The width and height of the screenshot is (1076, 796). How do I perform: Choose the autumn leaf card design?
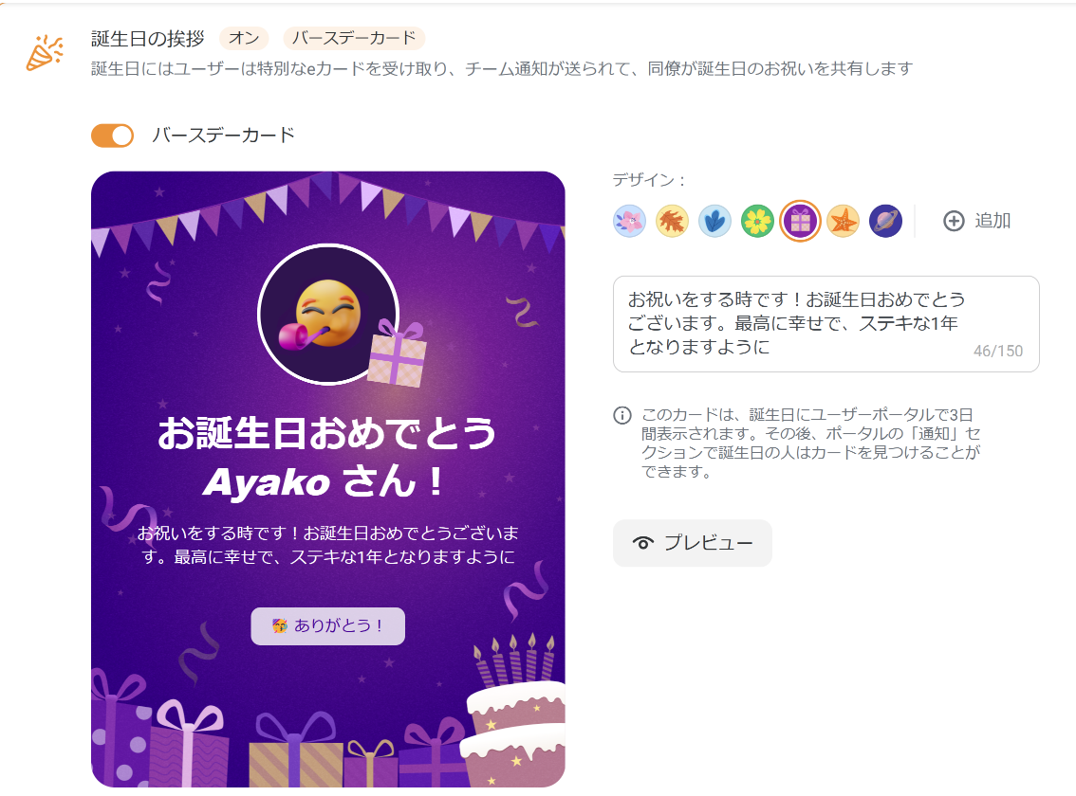click(x=672, y=221)
